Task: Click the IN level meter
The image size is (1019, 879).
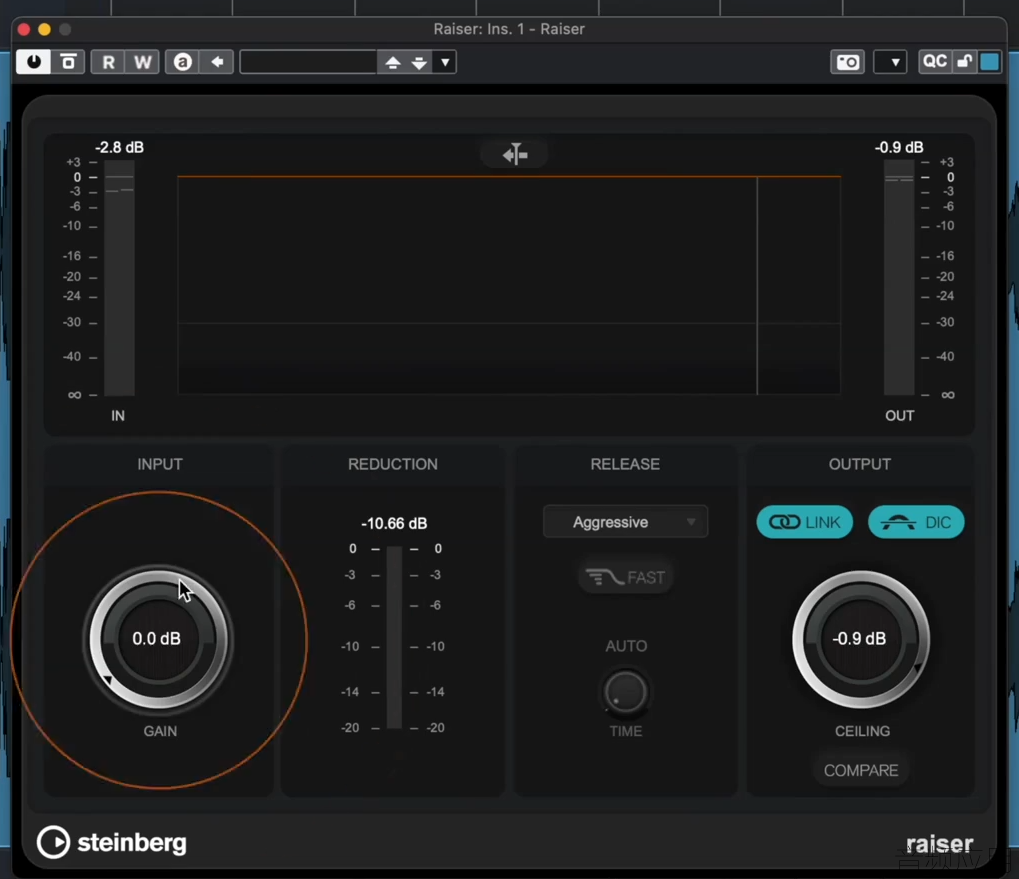Action: [x=119, y=279]
